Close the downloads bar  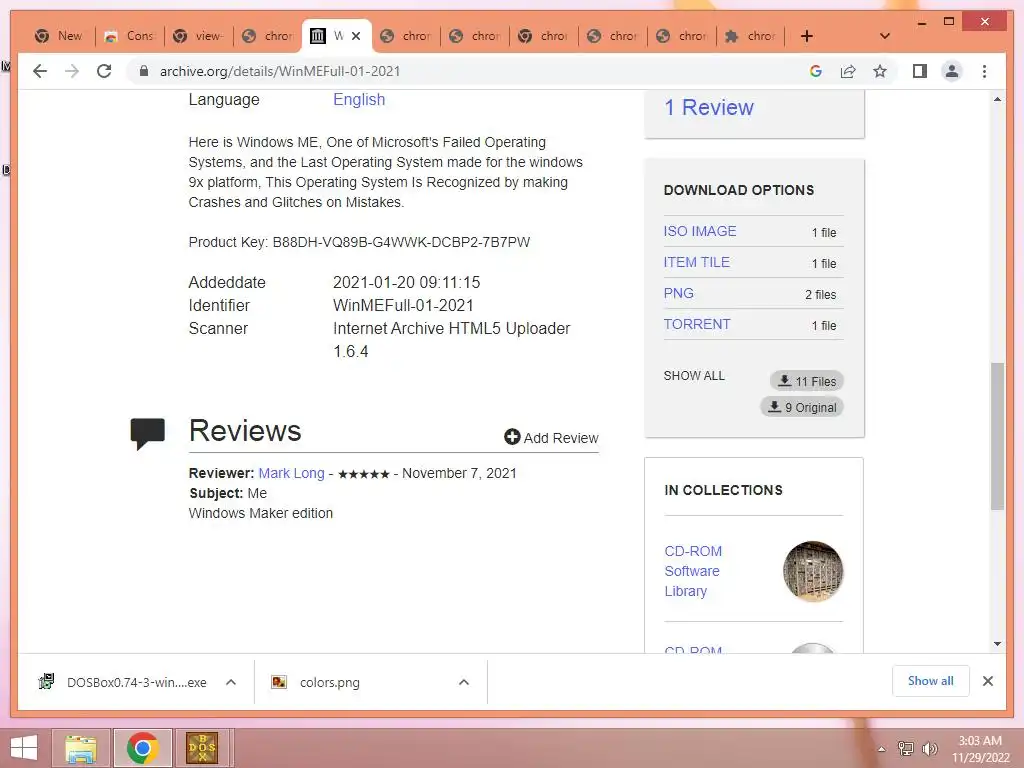click(987, 681)
